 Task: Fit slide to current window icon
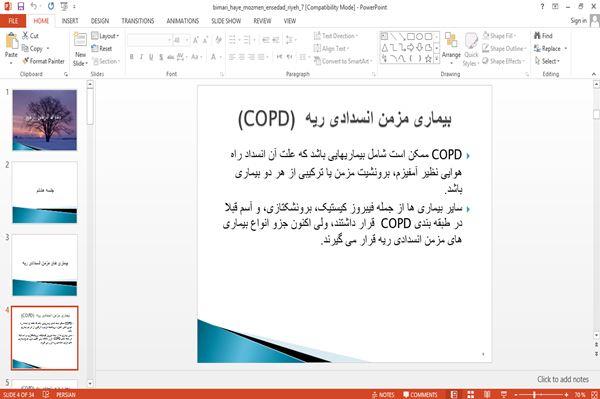click(x=594, y=394)
